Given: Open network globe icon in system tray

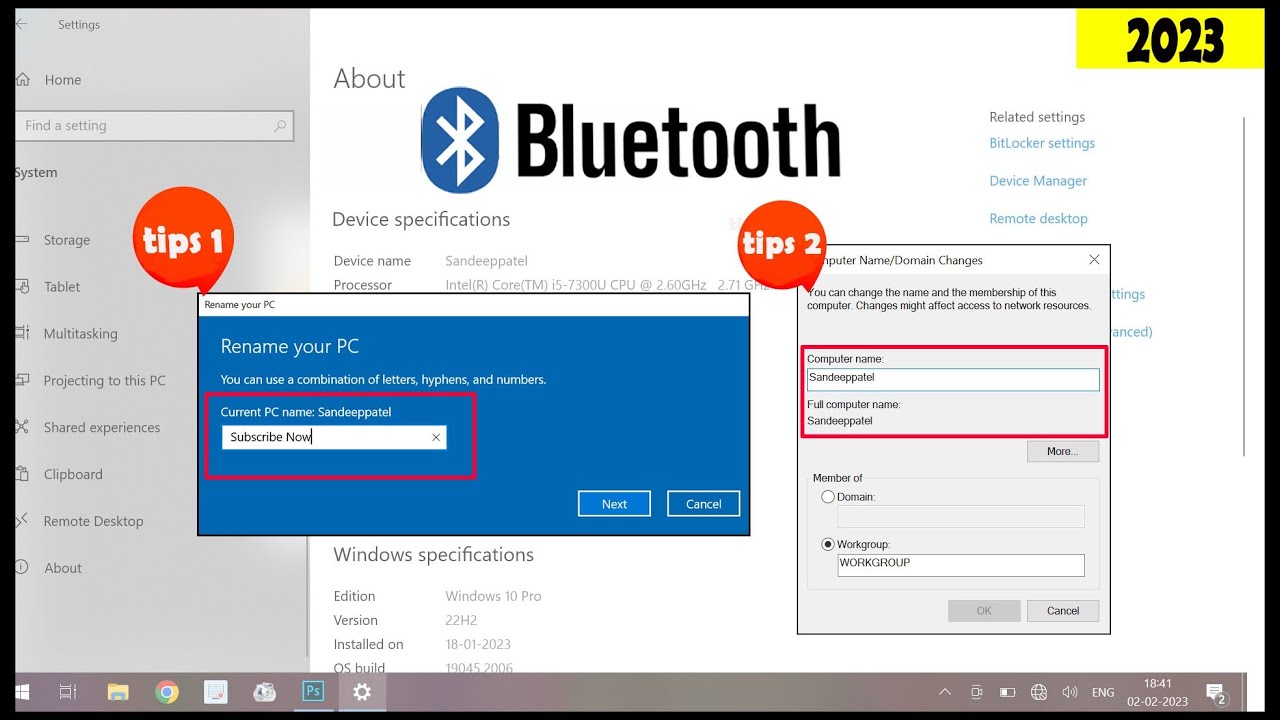Looking at the screenshot, I should (1039, 692).
